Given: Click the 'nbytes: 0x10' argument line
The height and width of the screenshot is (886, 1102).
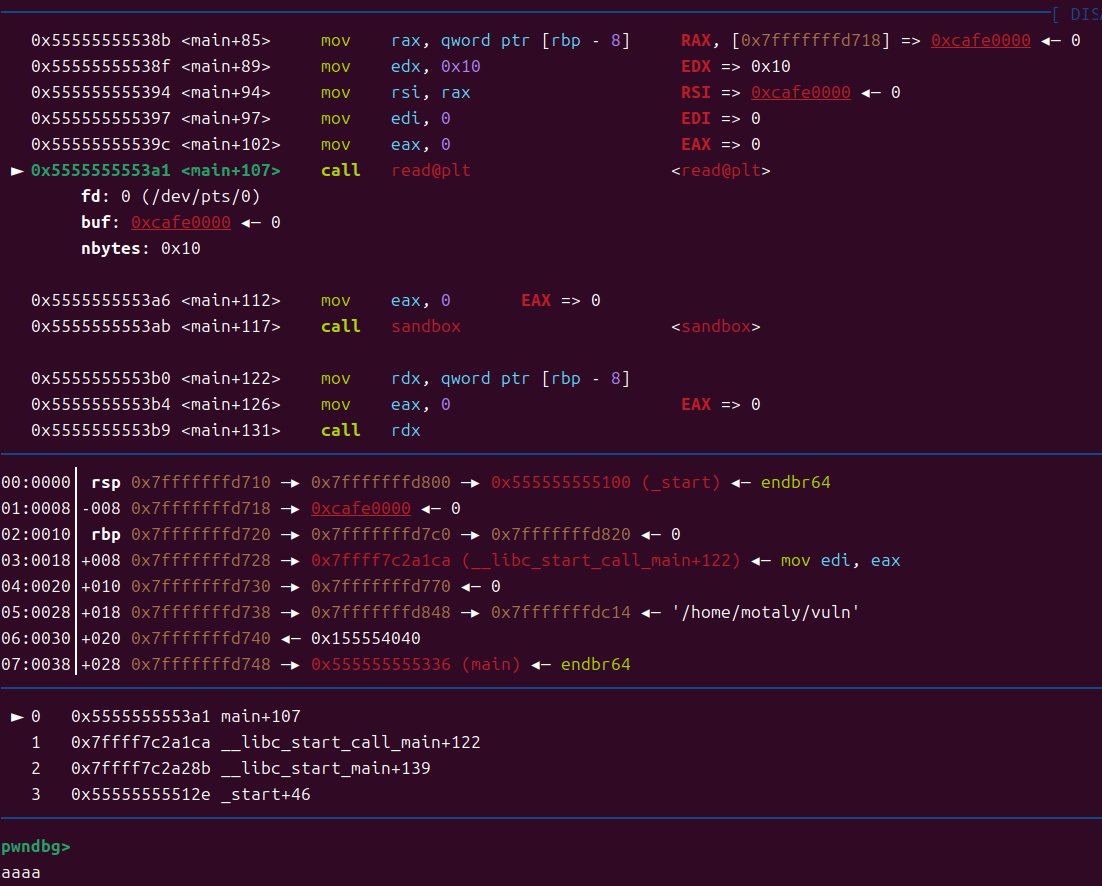Looking at the screenshot, I should [x=140, y=249].
